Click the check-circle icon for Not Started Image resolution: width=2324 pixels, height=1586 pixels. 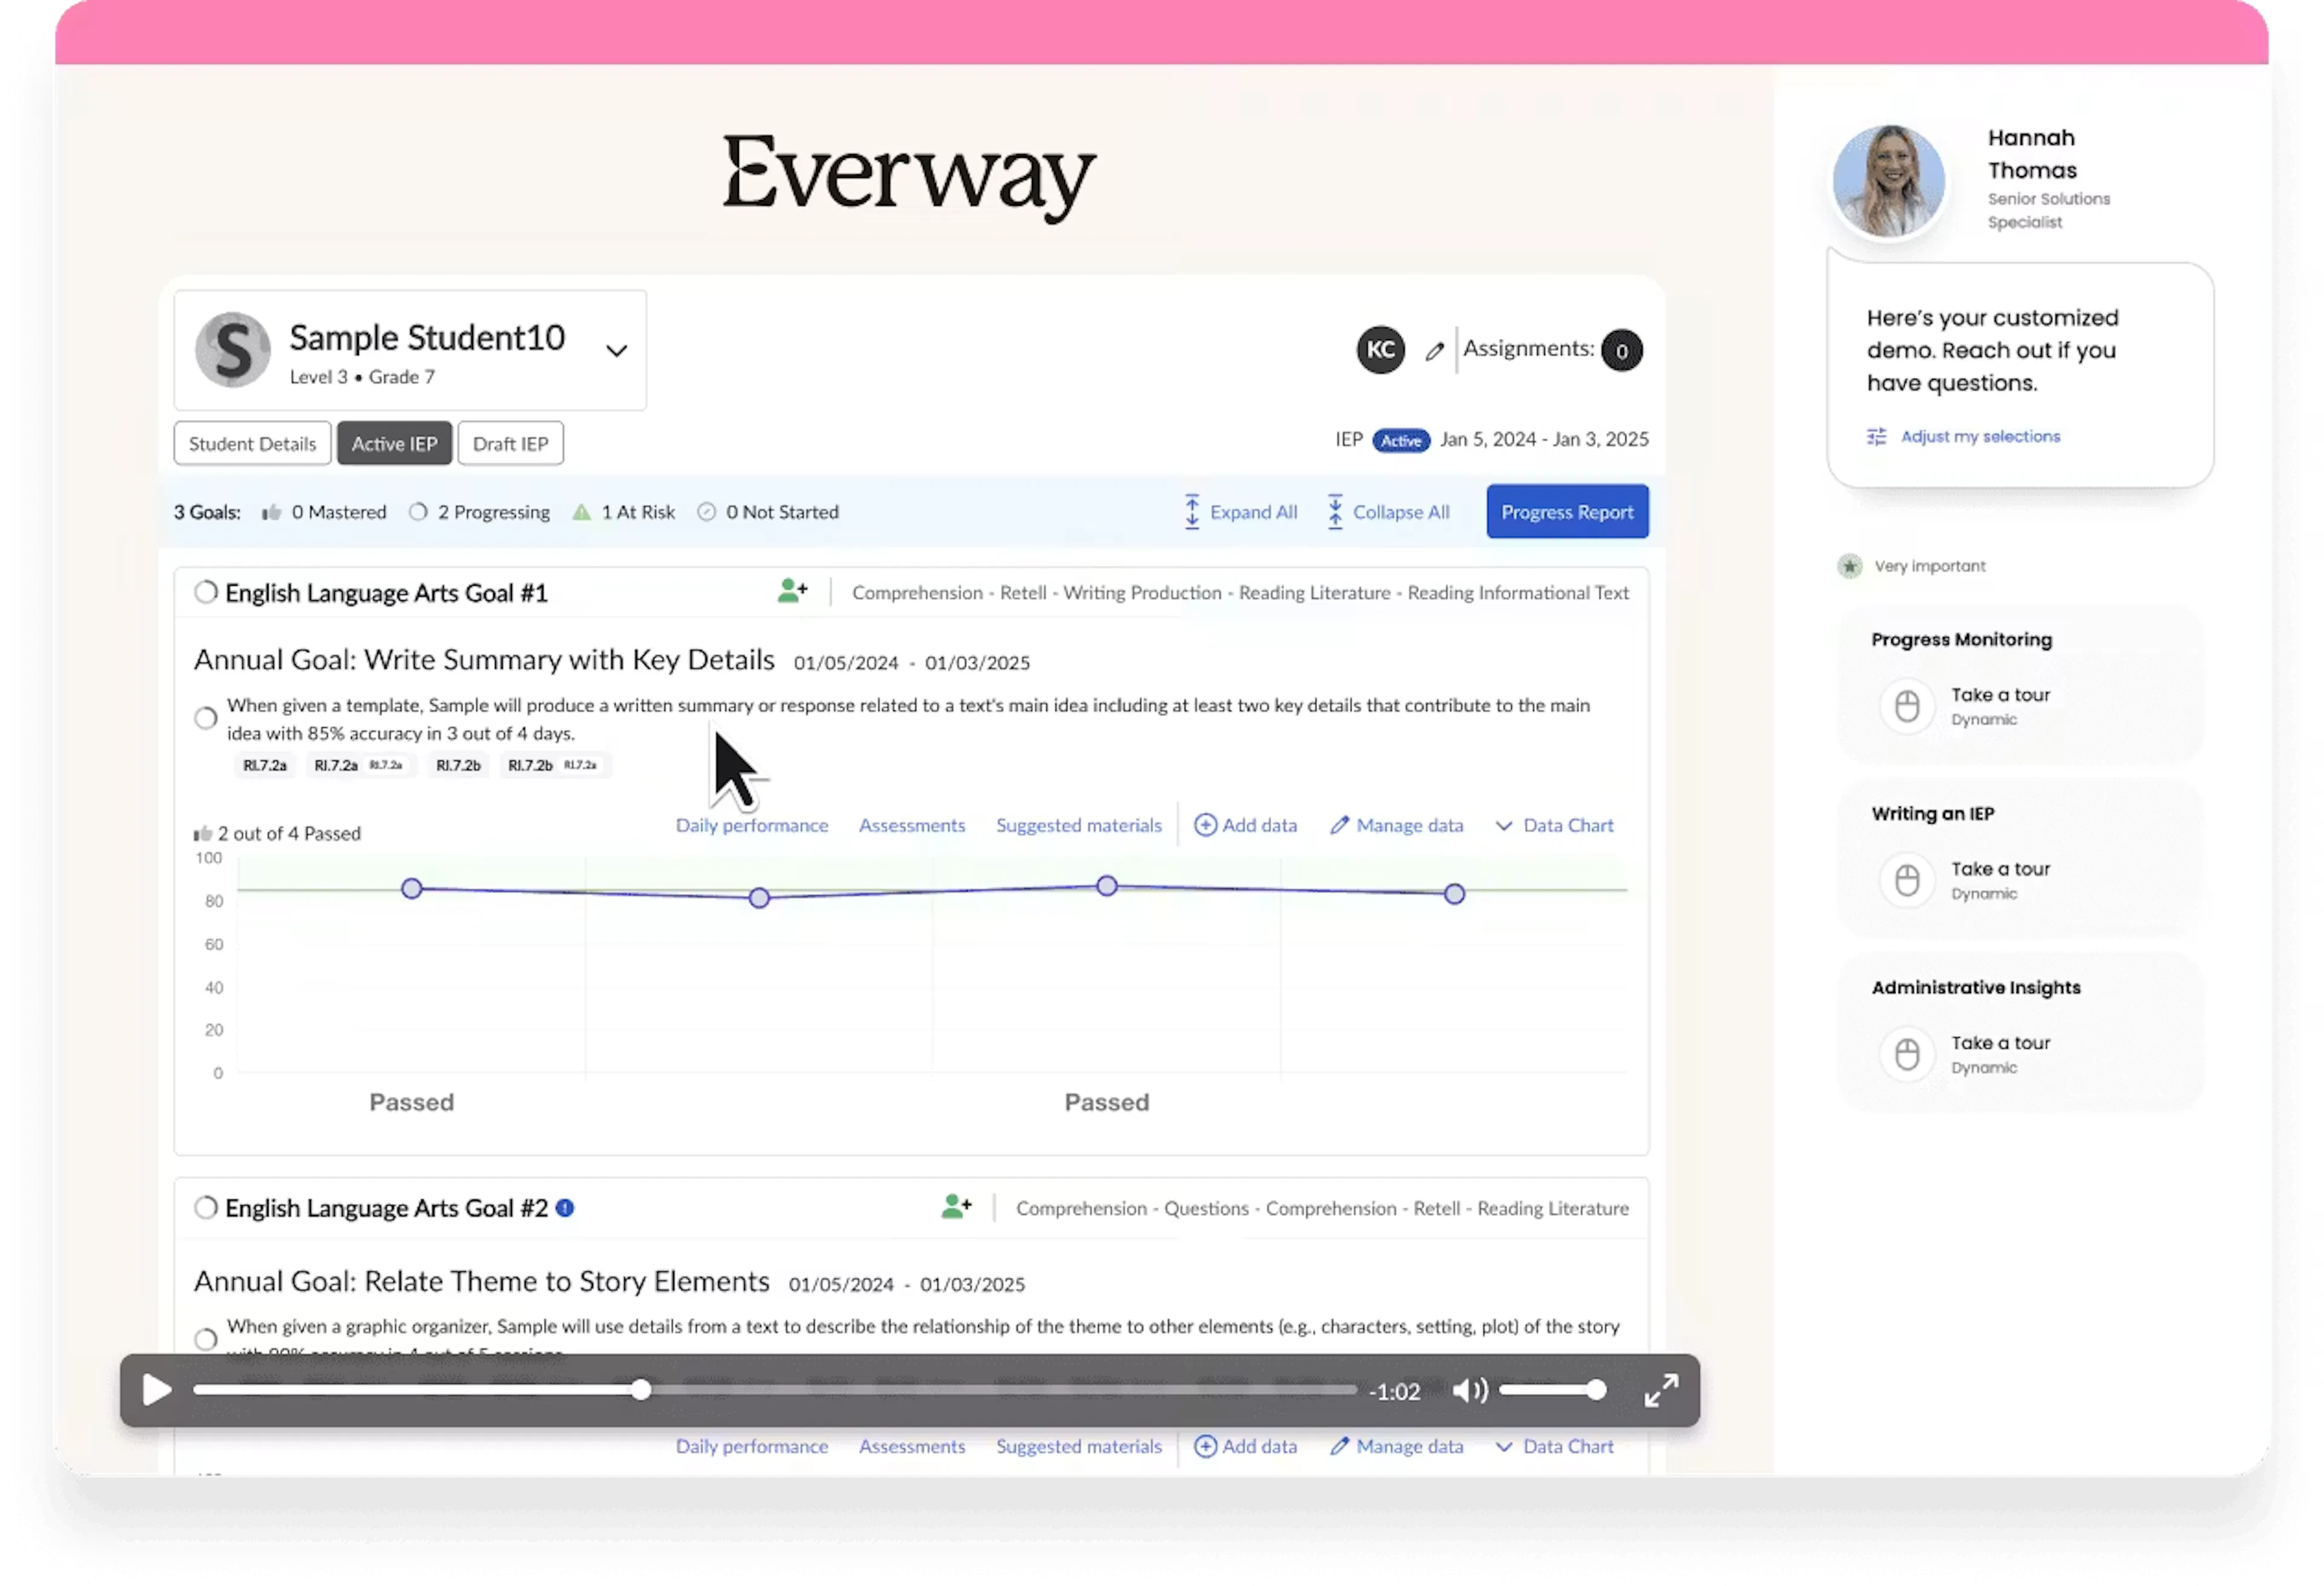pyautogui.click(x=707, y=512)
